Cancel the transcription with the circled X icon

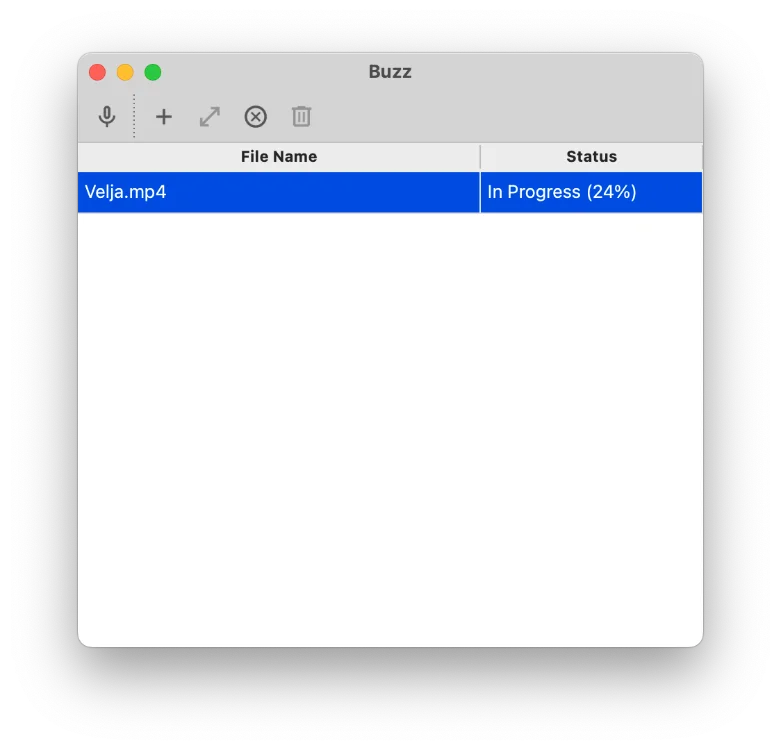(x=256, y=117)
